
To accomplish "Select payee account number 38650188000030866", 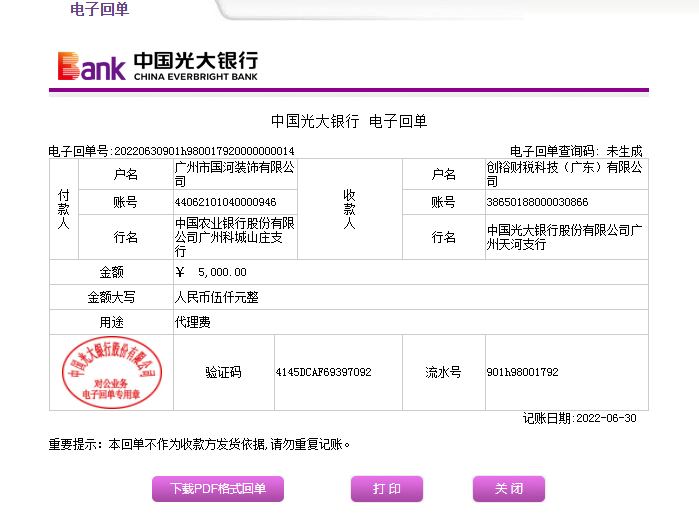I will coord(537,202).
